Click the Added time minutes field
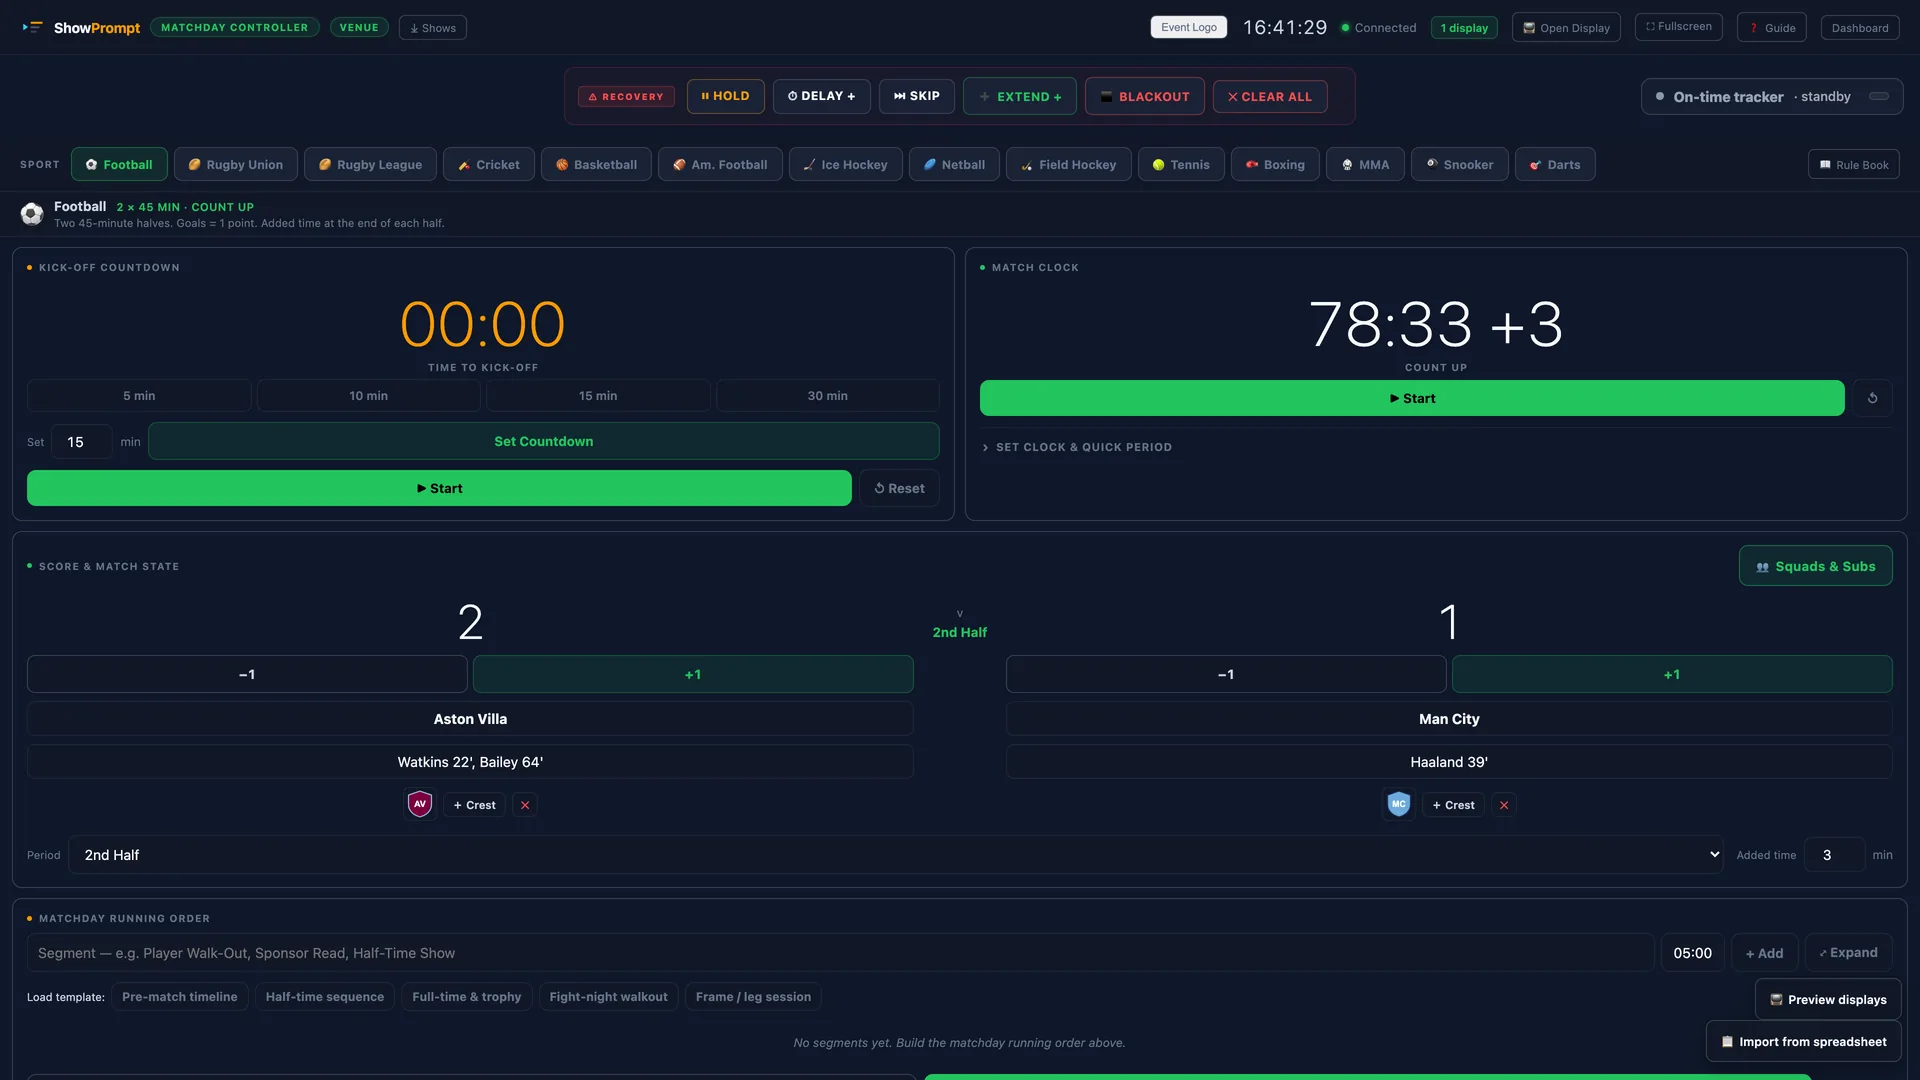This screenshot has width=1920, height=1080. coord(1835,855)
